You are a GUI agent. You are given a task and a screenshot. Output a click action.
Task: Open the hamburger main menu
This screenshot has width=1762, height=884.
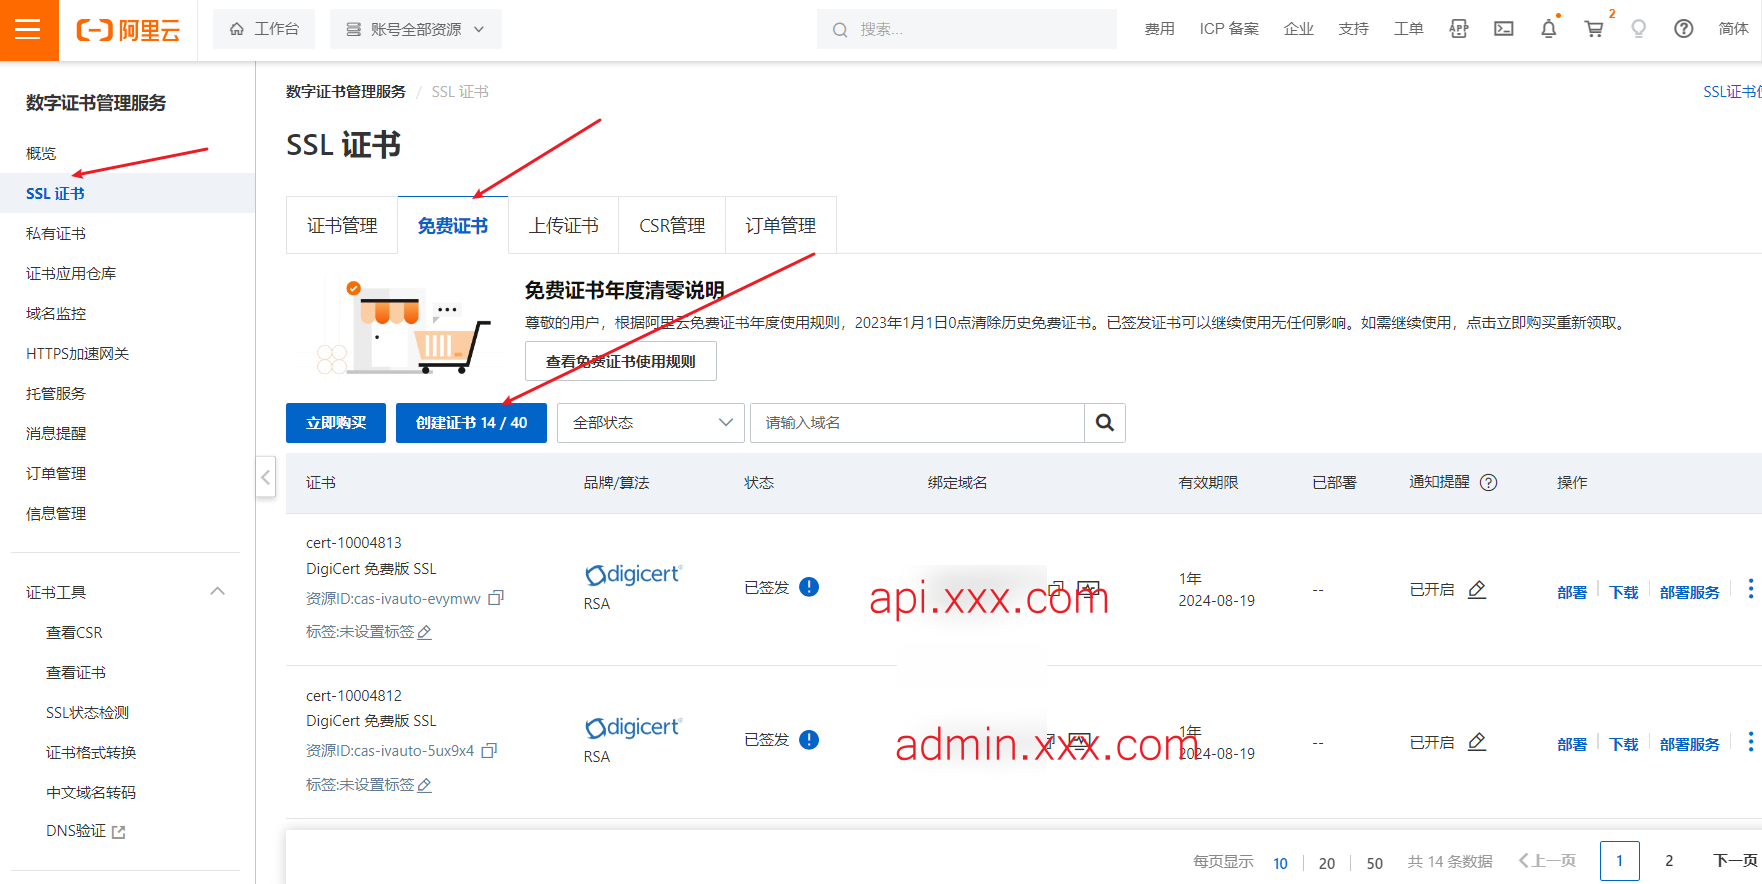coord(28,29)
